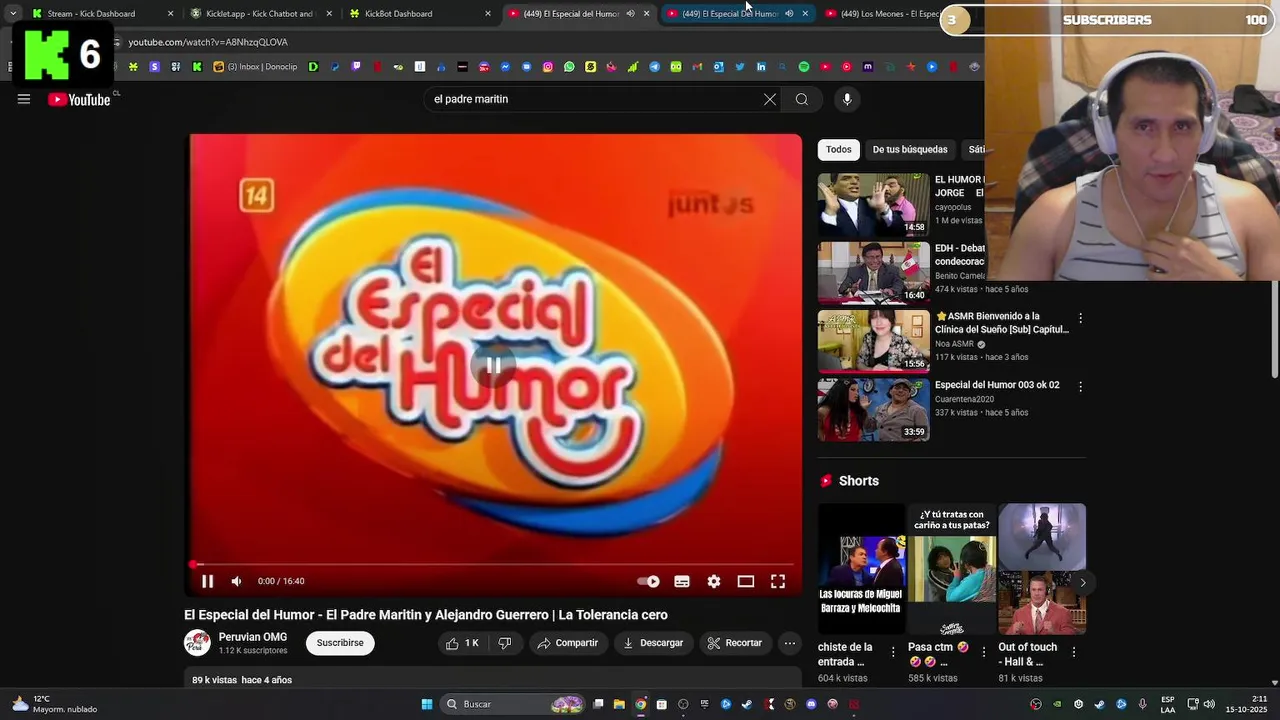Click the browser address bar URL

pos(208,42)
